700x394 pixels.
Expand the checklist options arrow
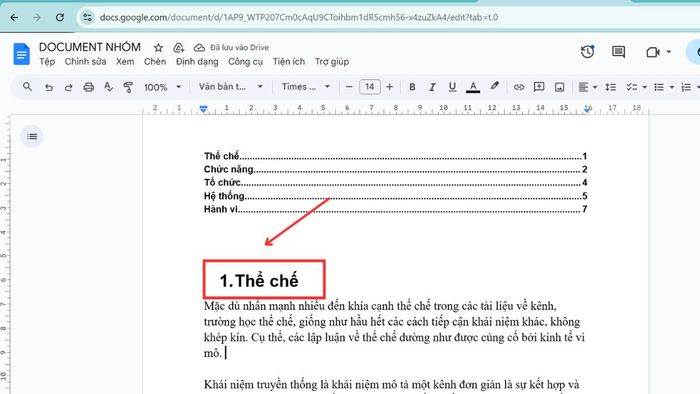pyautogui.click(x=645, y=87)
